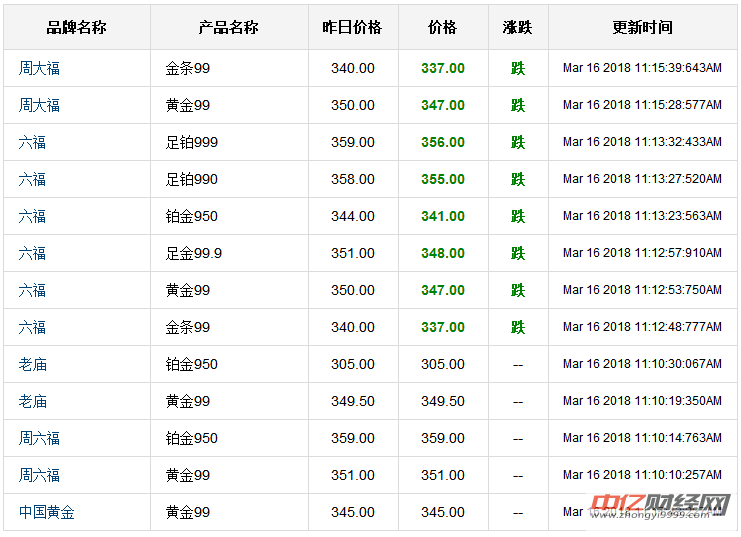This screenshot has width=741, height=537.
Task: Open 六福 link in the 金条99 row
Action: click(32, 328)
